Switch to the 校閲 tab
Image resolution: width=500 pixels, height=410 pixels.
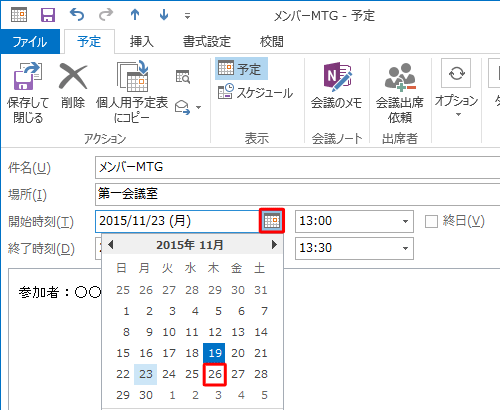271,42
